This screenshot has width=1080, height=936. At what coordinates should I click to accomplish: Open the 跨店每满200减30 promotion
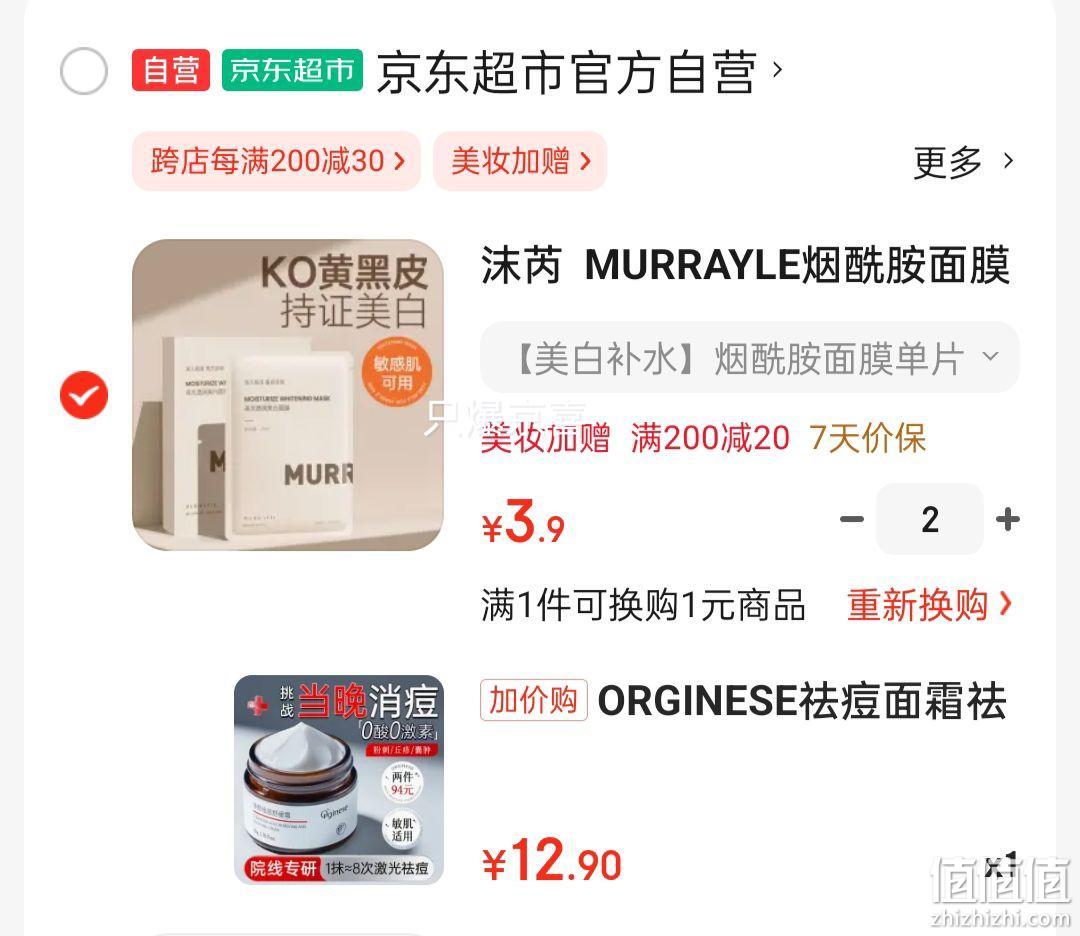(276, 160)
